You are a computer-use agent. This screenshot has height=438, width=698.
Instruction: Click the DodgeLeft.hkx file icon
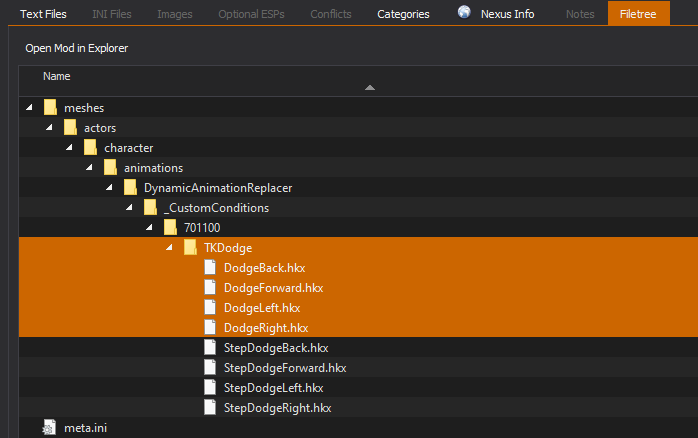point(210,307)
